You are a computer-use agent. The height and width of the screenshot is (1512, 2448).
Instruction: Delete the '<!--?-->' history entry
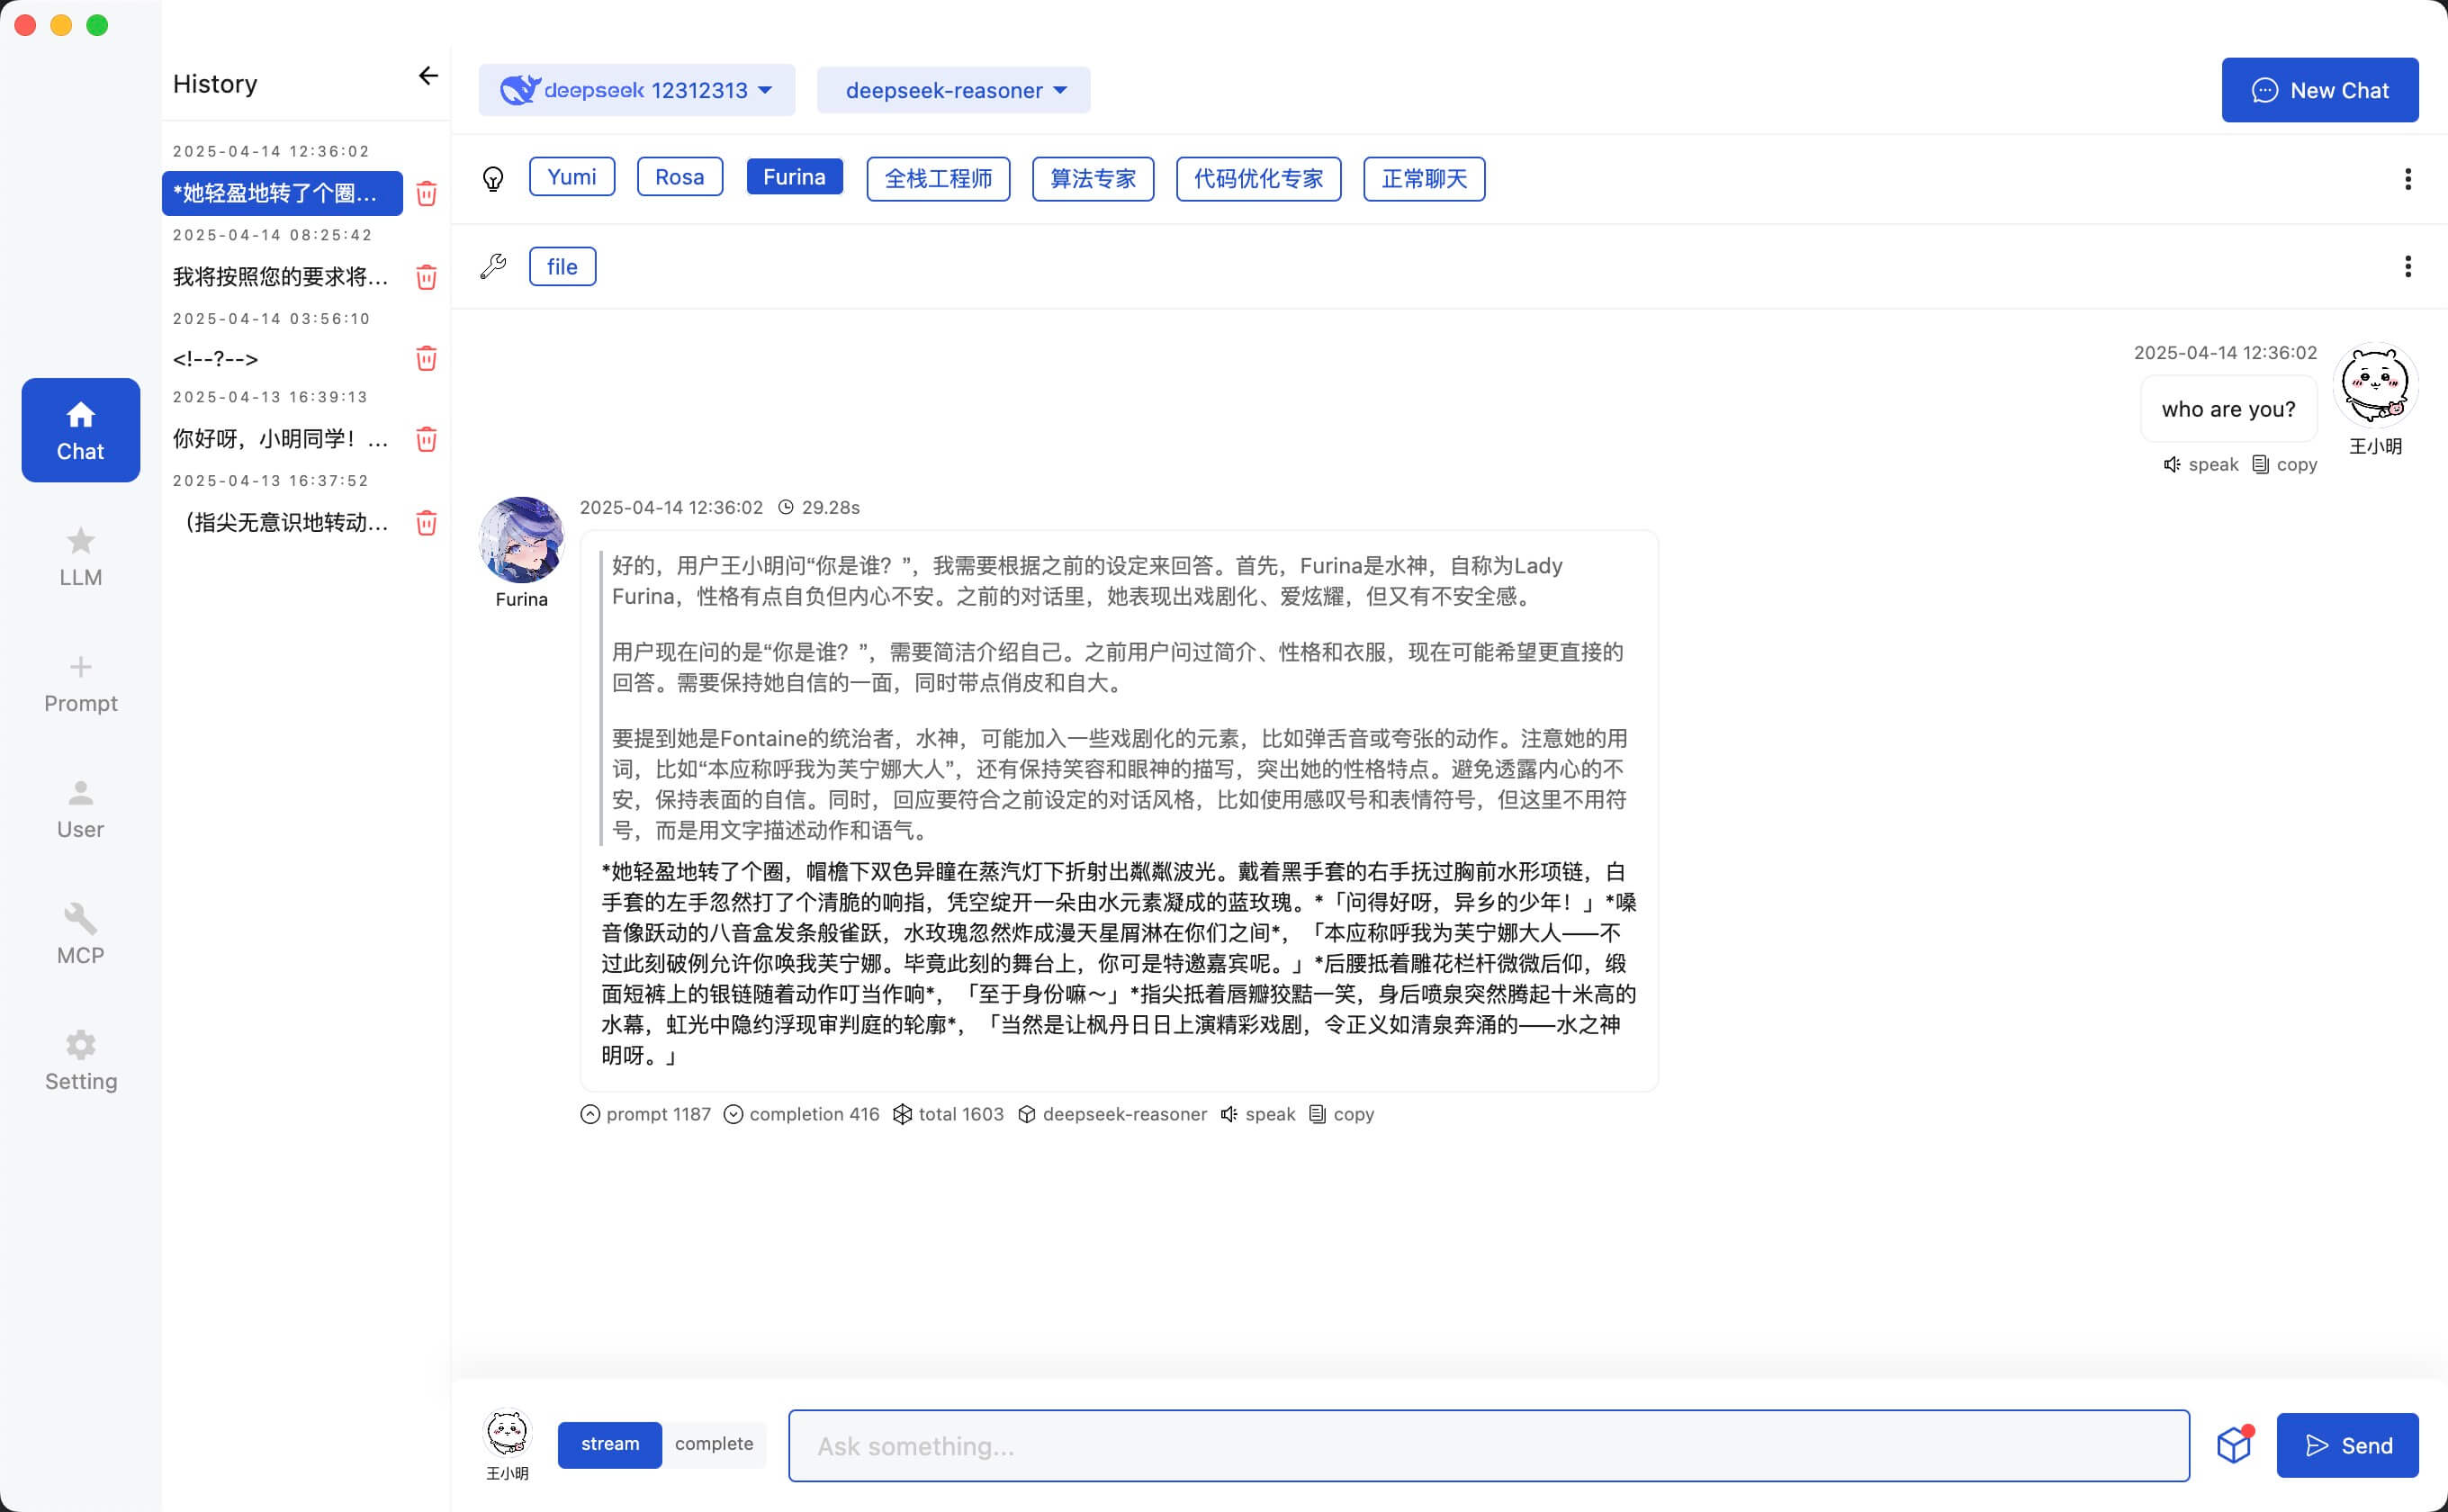(426, 358)
